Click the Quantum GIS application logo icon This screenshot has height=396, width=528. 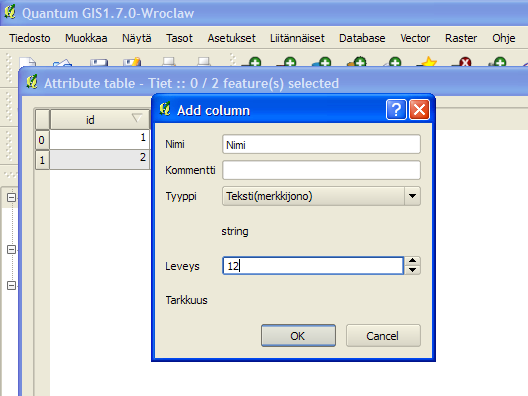(10, 12)
